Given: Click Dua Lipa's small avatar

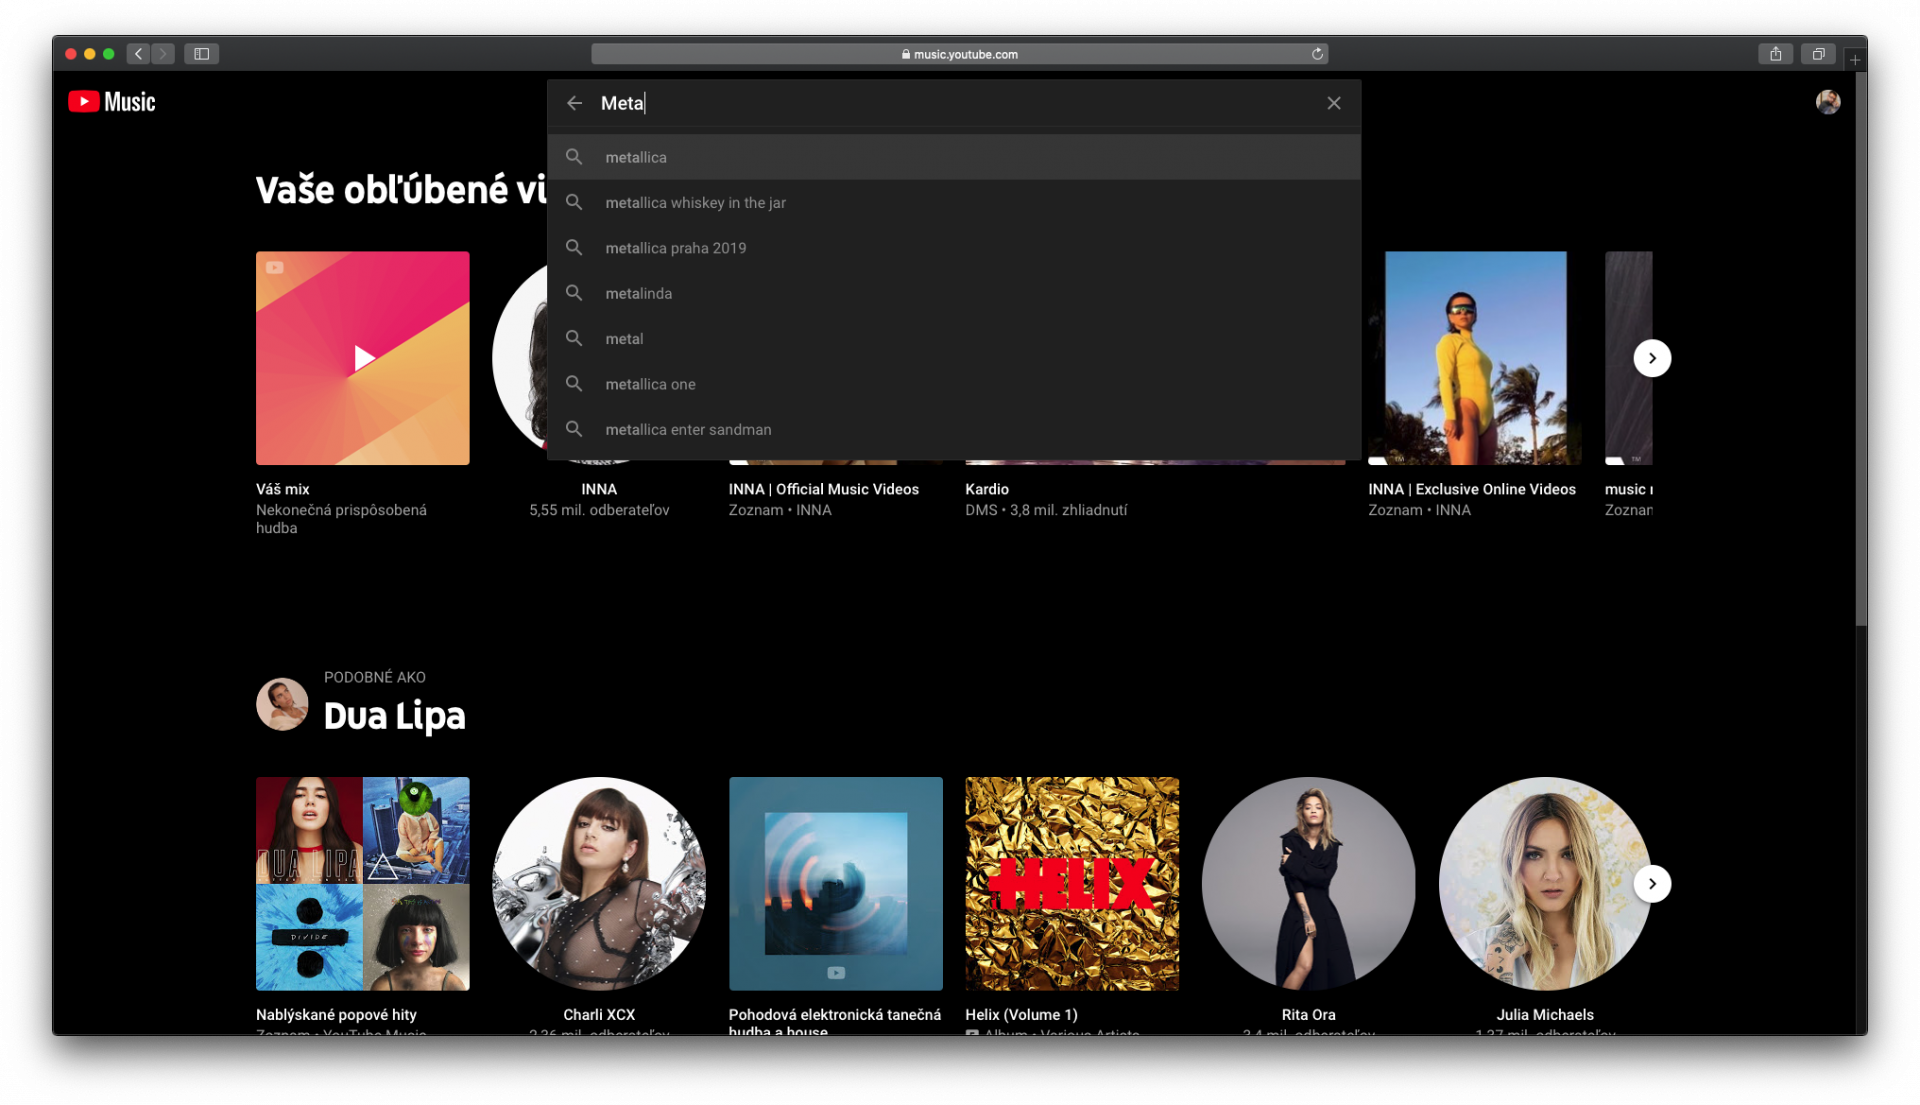Looking at the screenshot, I should click(282, 704).
